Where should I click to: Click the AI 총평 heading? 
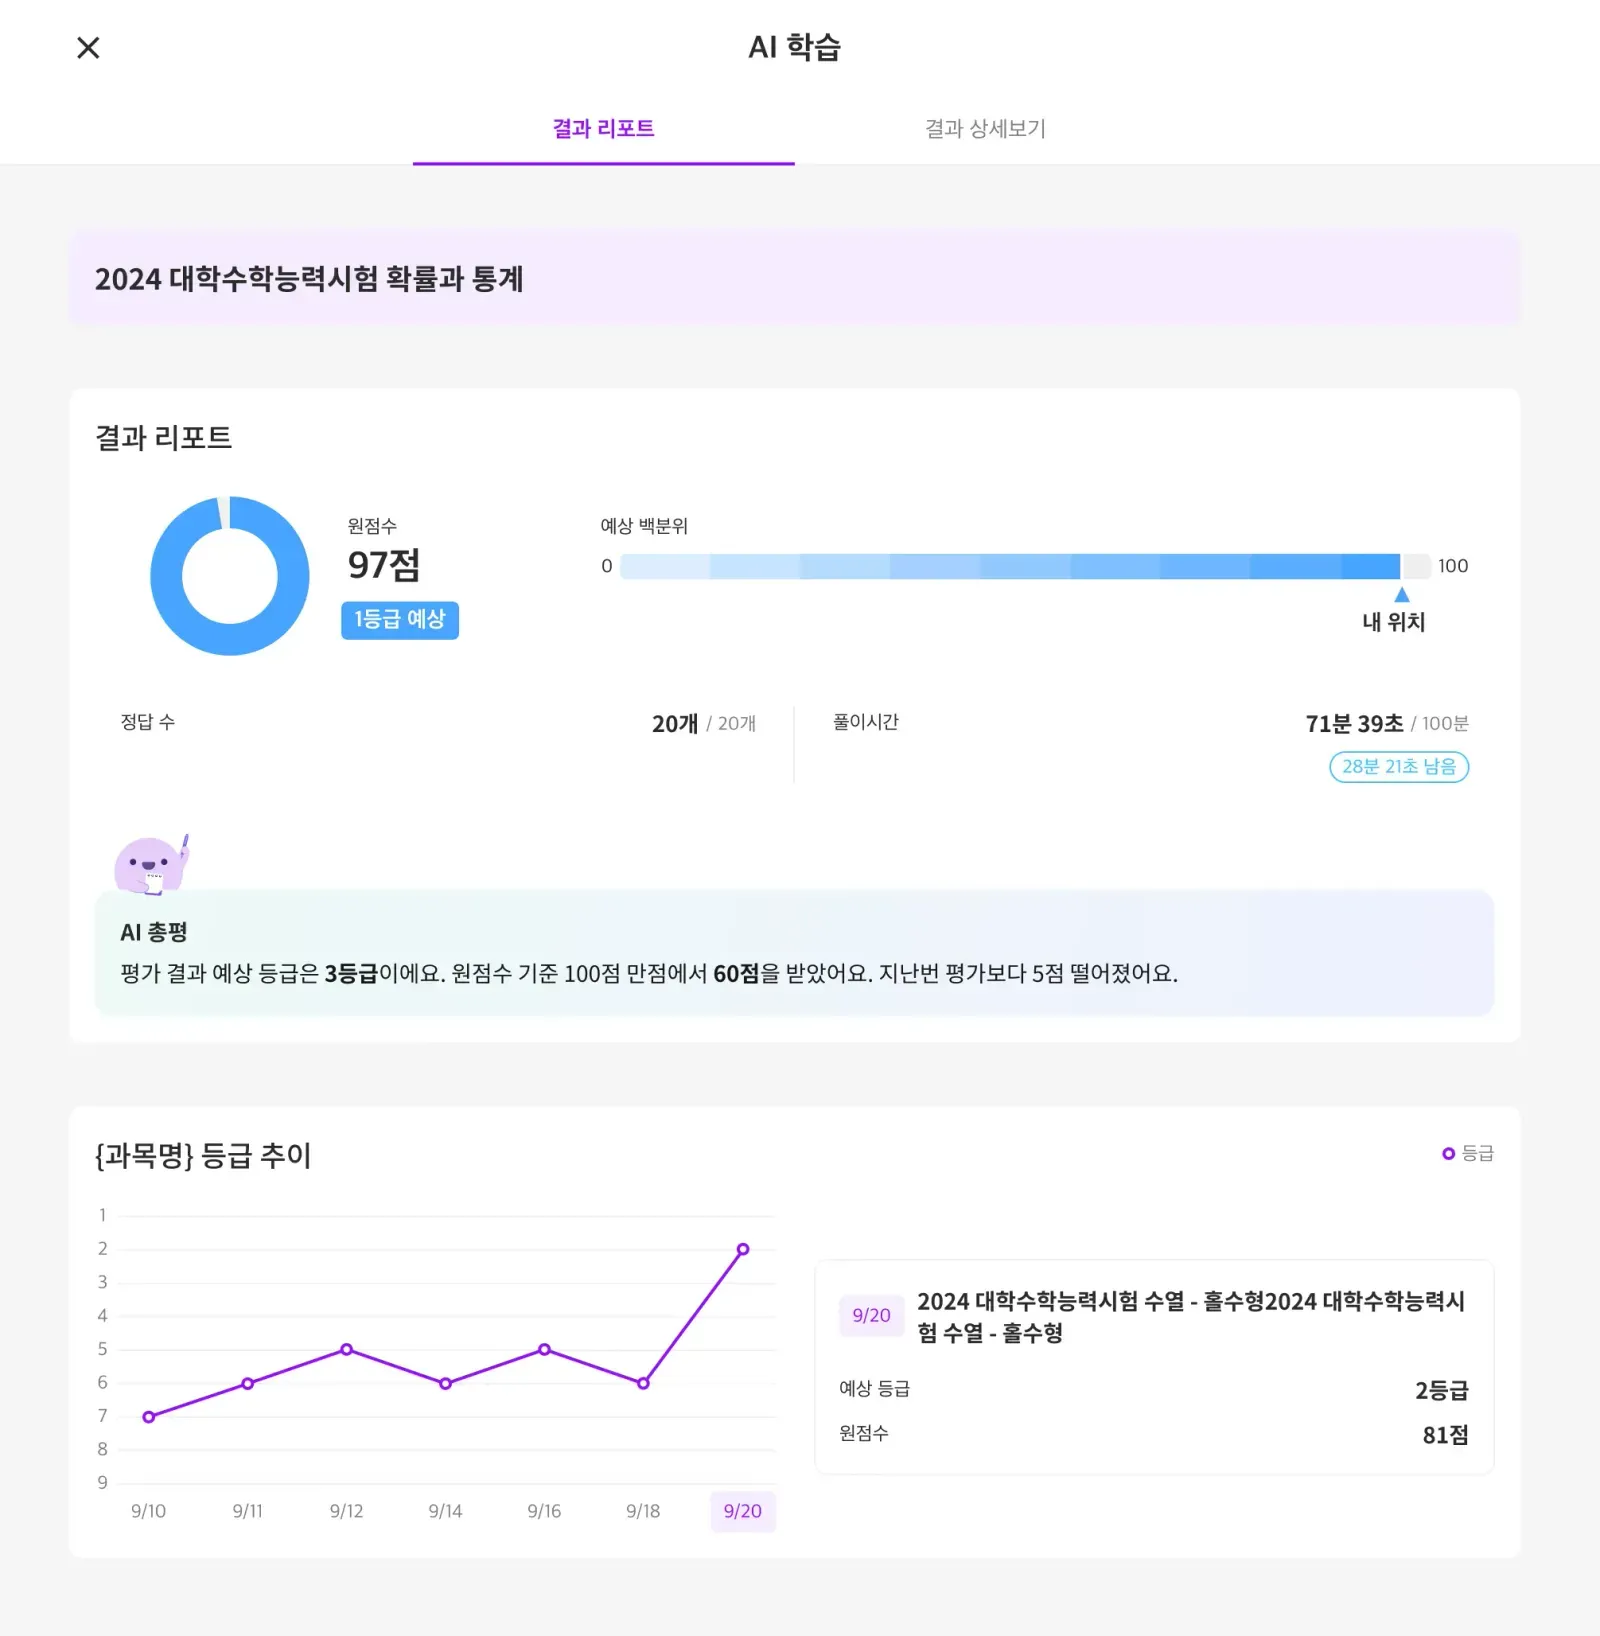[154, 932]
